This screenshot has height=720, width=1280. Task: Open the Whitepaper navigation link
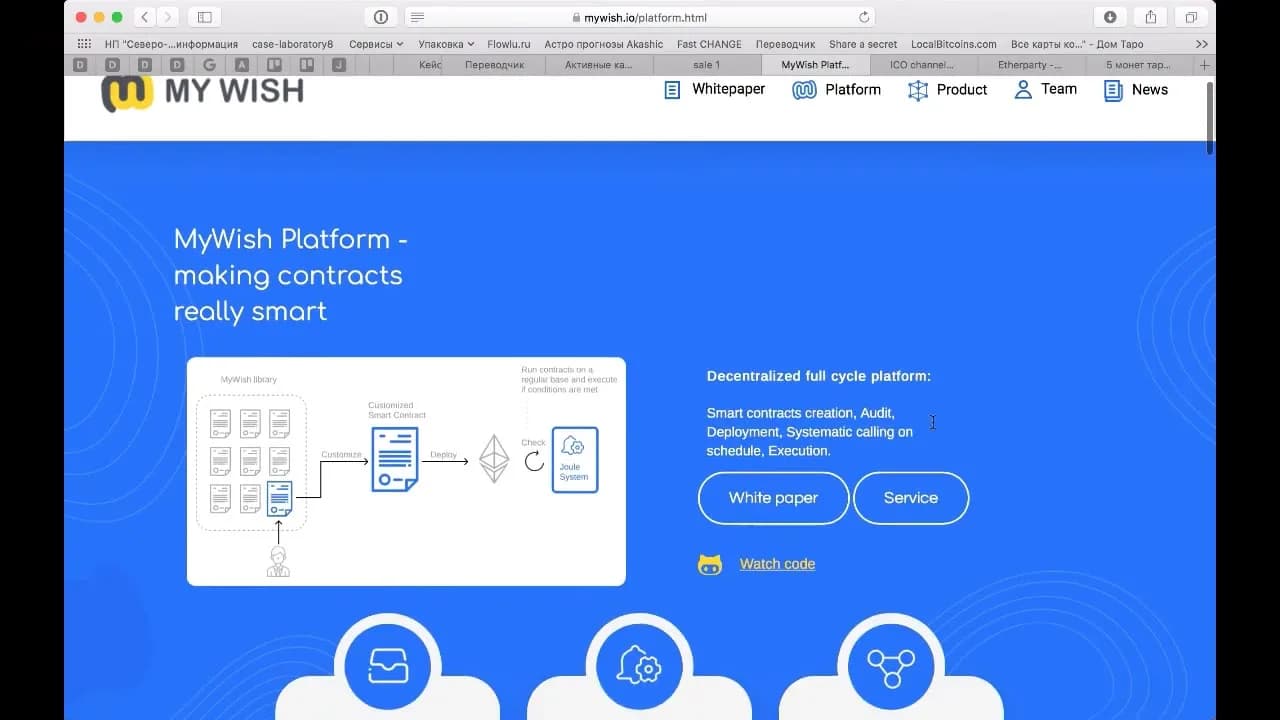(x=728, y=89)
